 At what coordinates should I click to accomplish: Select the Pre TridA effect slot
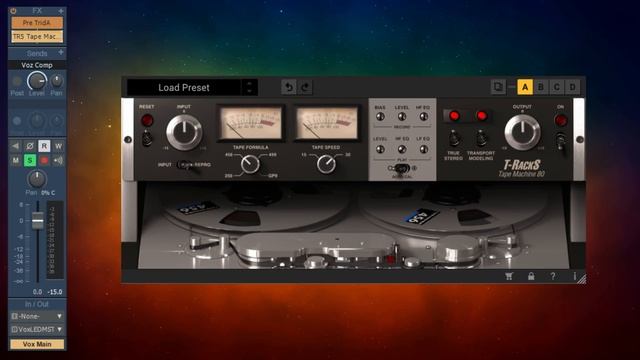coord(37,23)
